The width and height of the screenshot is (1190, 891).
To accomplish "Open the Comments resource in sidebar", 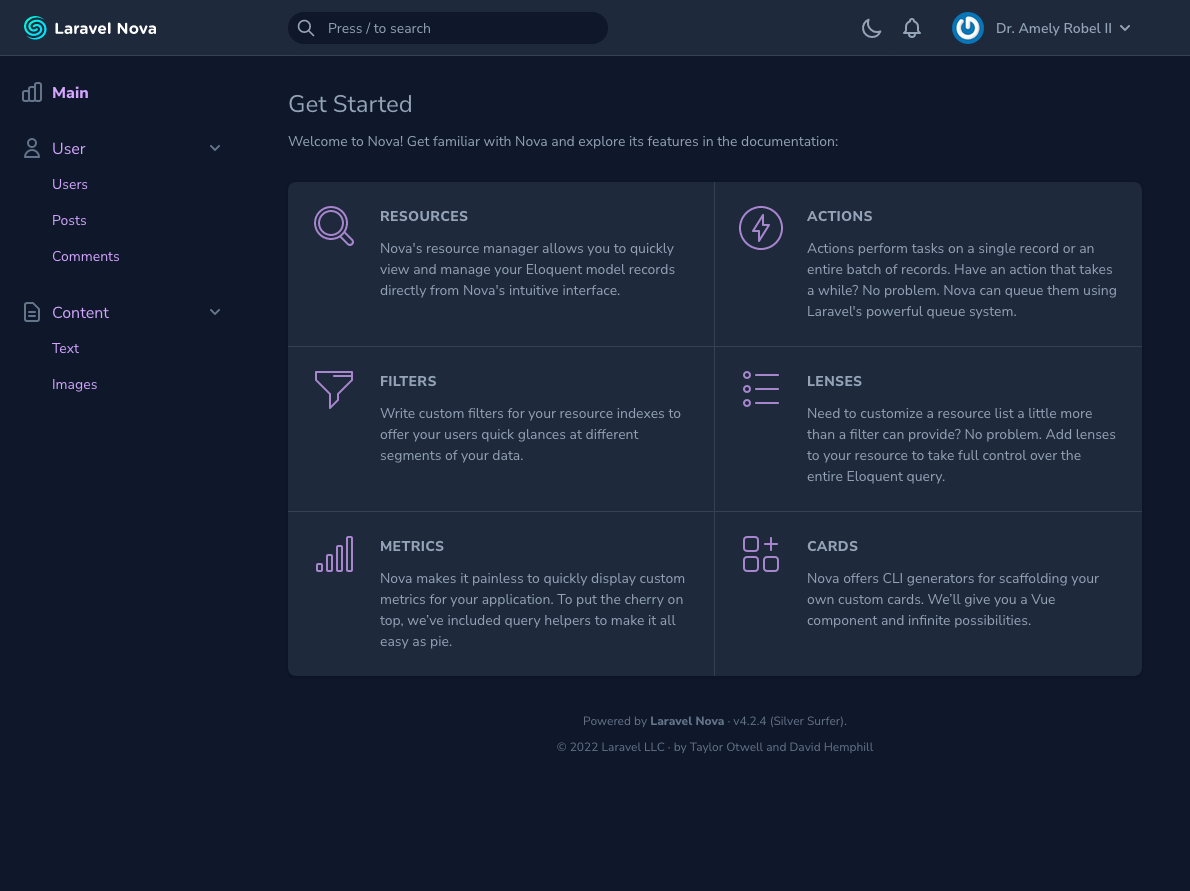I will pos(86,257).
